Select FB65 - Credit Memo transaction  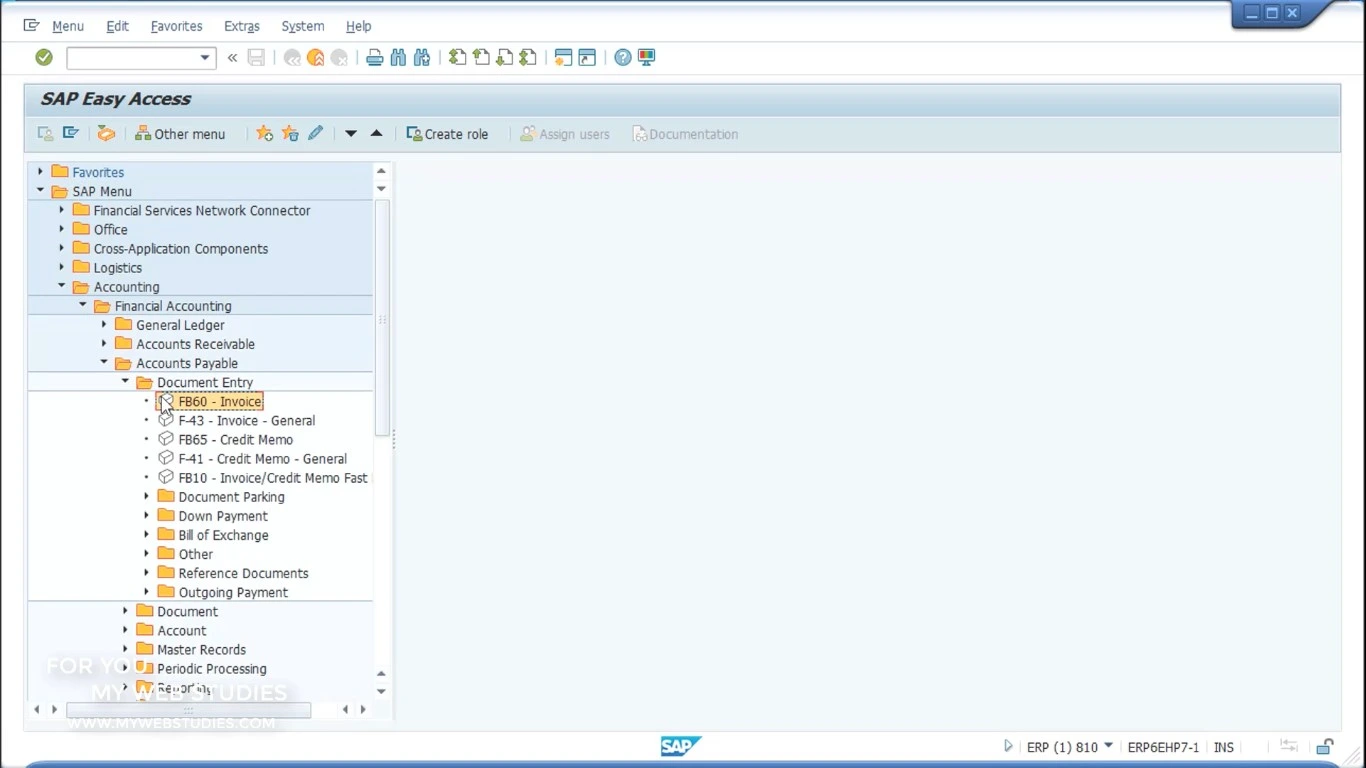click(236, 440)
